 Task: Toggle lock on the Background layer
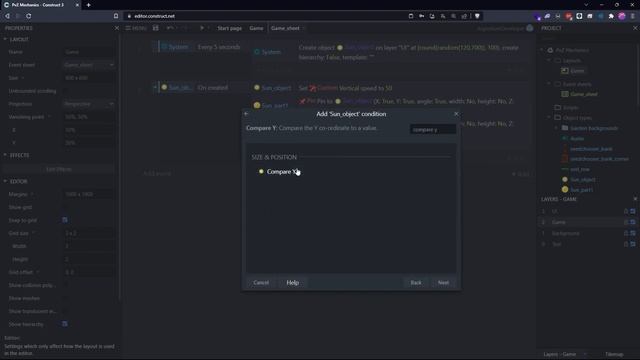626,233
